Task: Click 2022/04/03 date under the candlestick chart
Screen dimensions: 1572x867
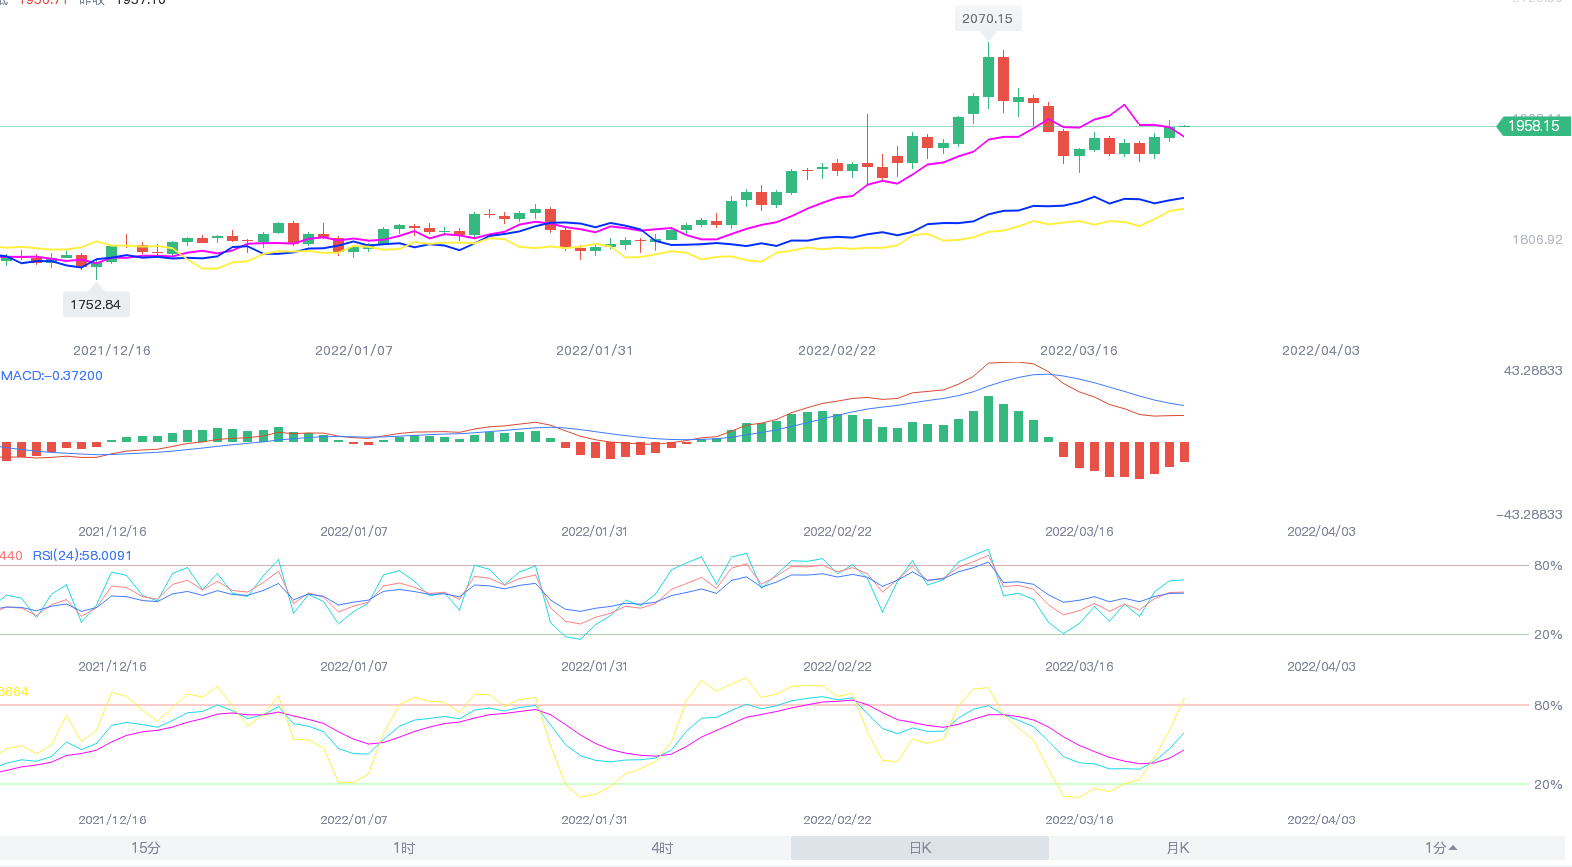Action: coord(1321,351)
